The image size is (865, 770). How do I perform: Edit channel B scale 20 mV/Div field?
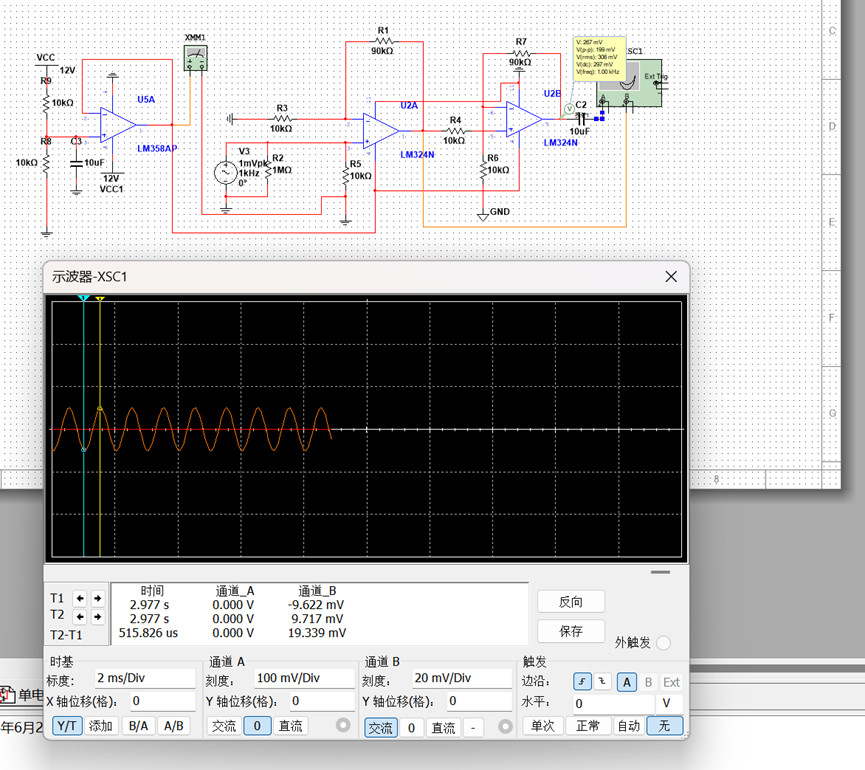coord(462,678)
